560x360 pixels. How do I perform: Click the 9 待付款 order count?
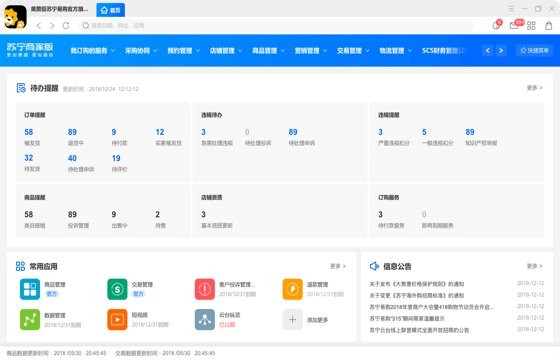click(x=114, y=132)
